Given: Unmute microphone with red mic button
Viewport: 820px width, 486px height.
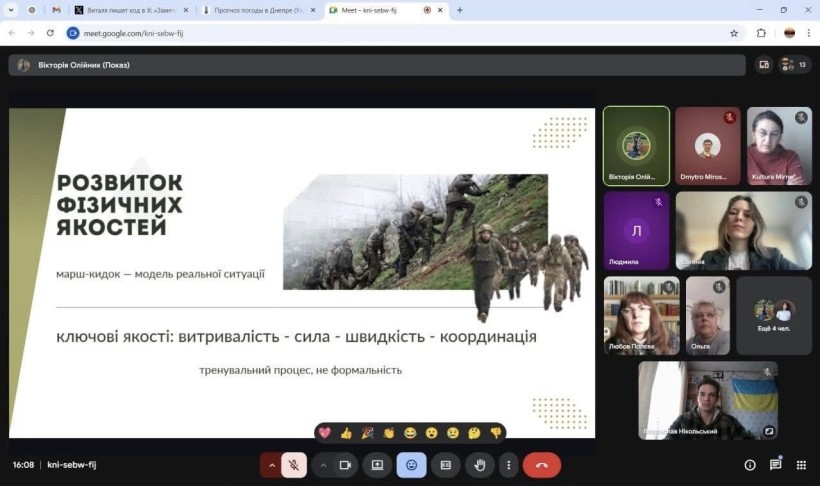Looking at the screenshot, I should [x=294, y=465].
